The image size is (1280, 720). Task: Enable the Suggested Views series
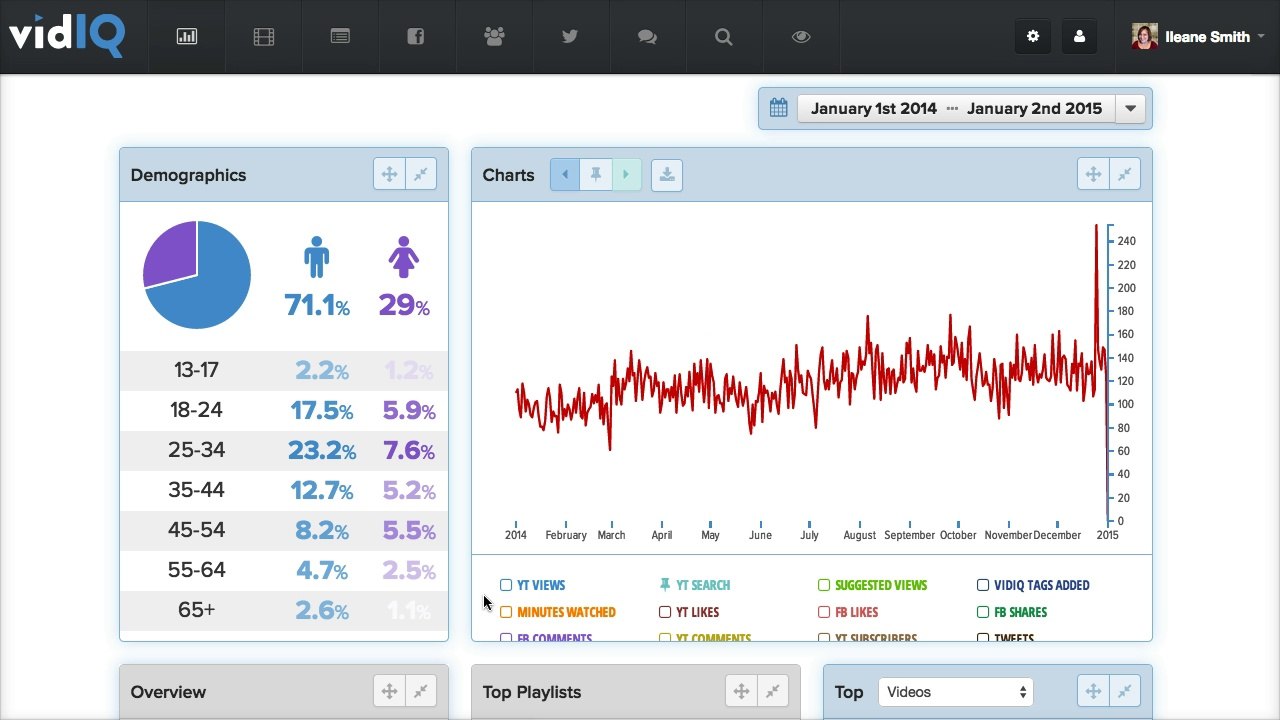(x=824, y=585)
